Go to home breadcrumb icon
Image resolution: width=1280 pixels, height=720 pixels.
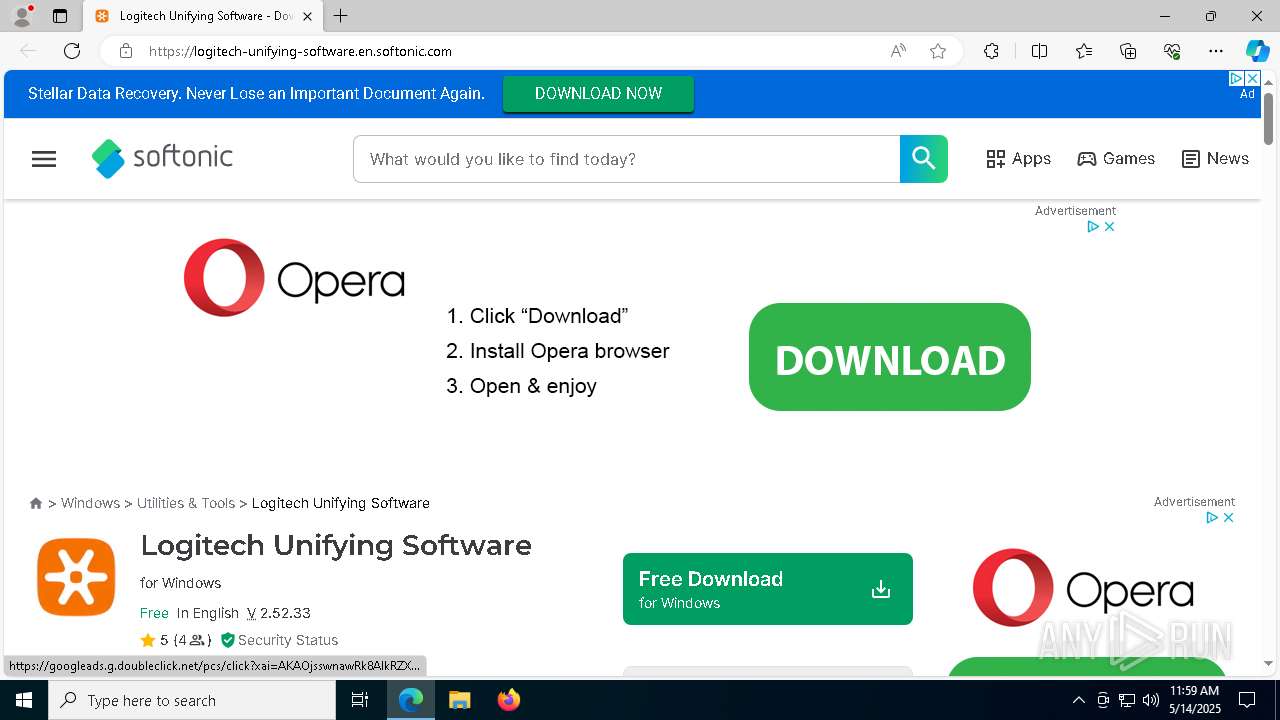(x=36, y=503)
